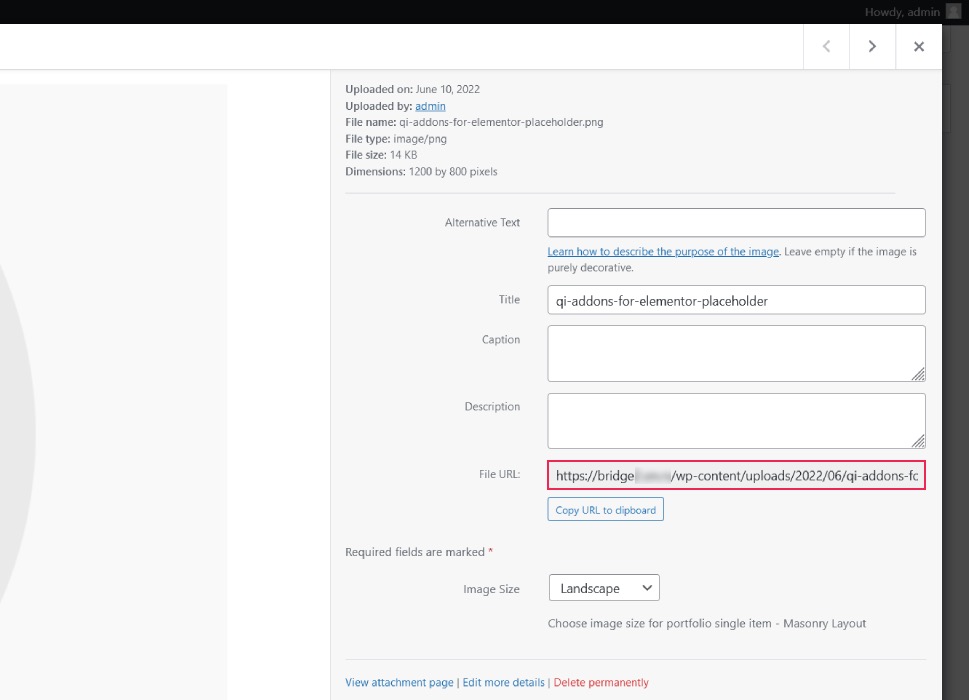Image resolution: width=969 pixels, height=700 pixels.
Task: Click the Masonry Layout help text
Action: click(x=707, y=623)
